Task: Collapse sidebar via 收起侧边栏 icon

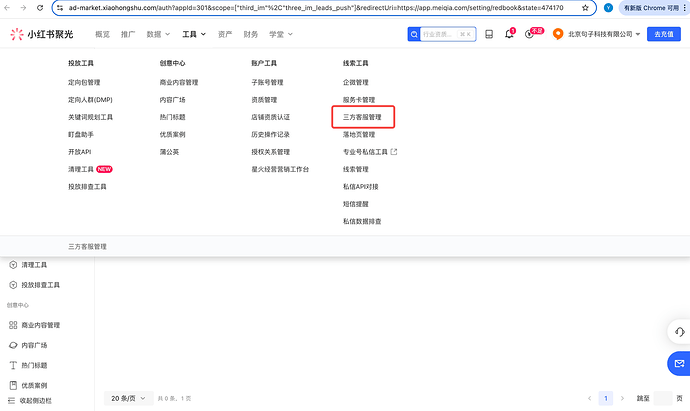Action: (x=12, y=401)
